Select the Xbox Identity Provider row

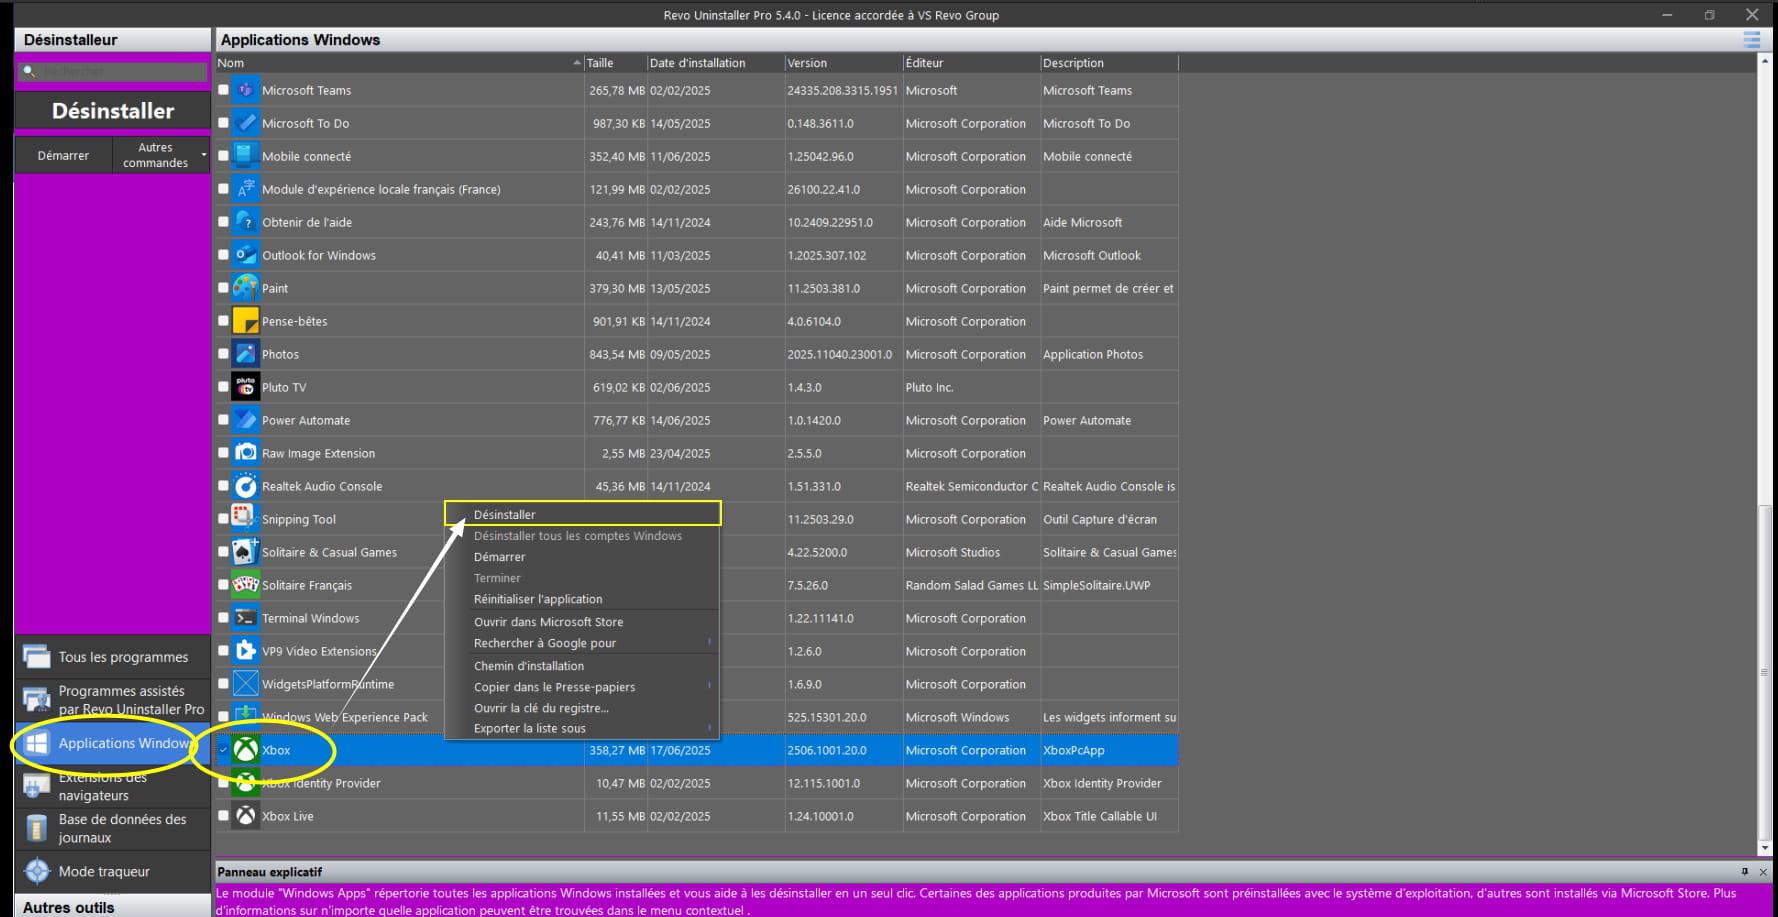(697, 783)
